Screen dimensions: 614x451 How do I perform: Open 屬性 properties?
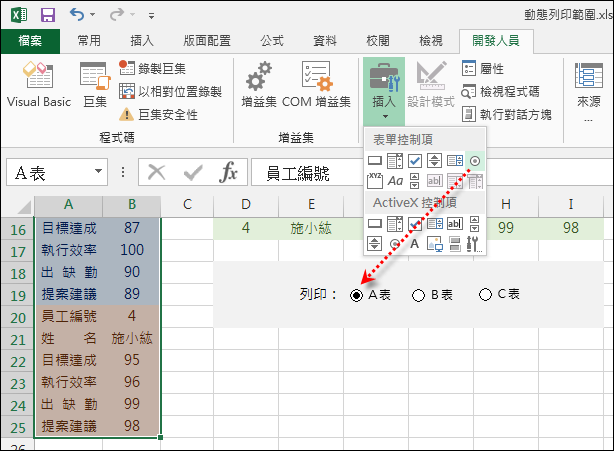[x=483, y=69]
